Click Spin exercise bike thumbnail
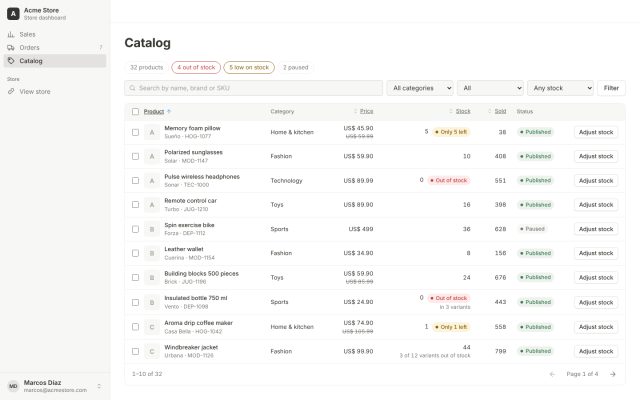 152,229
